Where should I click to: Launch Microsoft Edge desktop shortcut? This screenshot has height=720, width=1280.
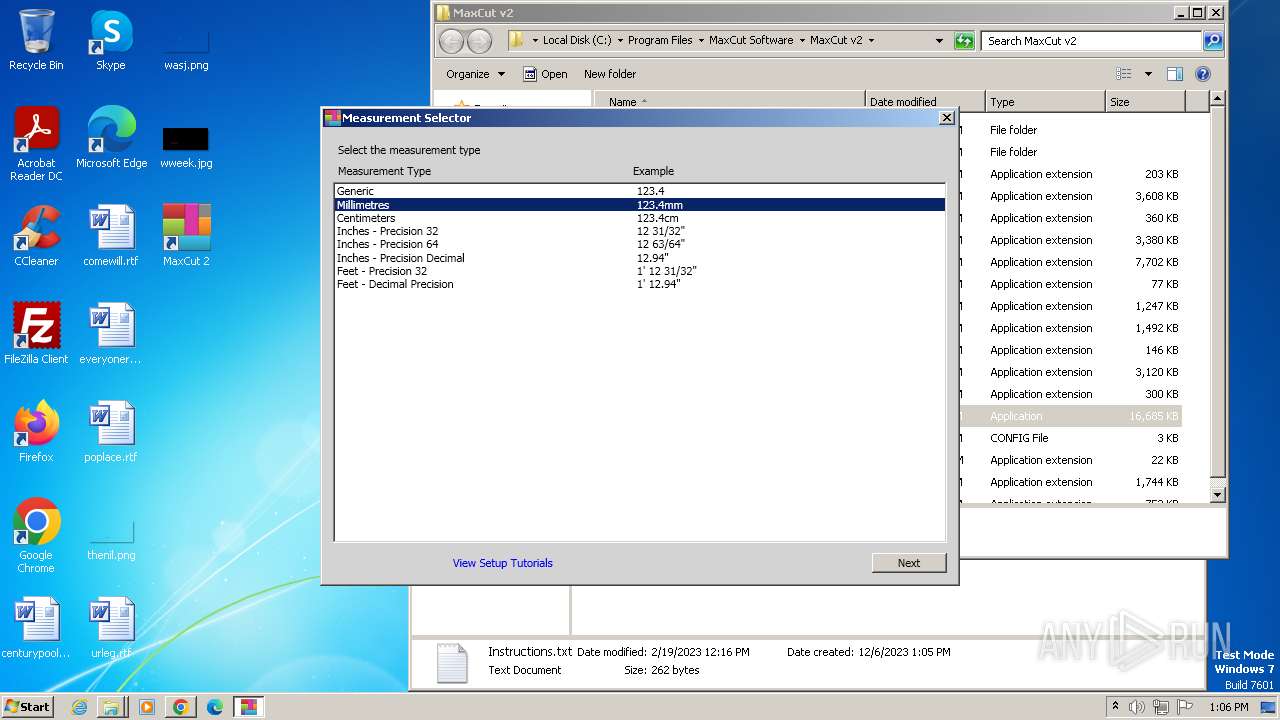click(x=111, y=138)
